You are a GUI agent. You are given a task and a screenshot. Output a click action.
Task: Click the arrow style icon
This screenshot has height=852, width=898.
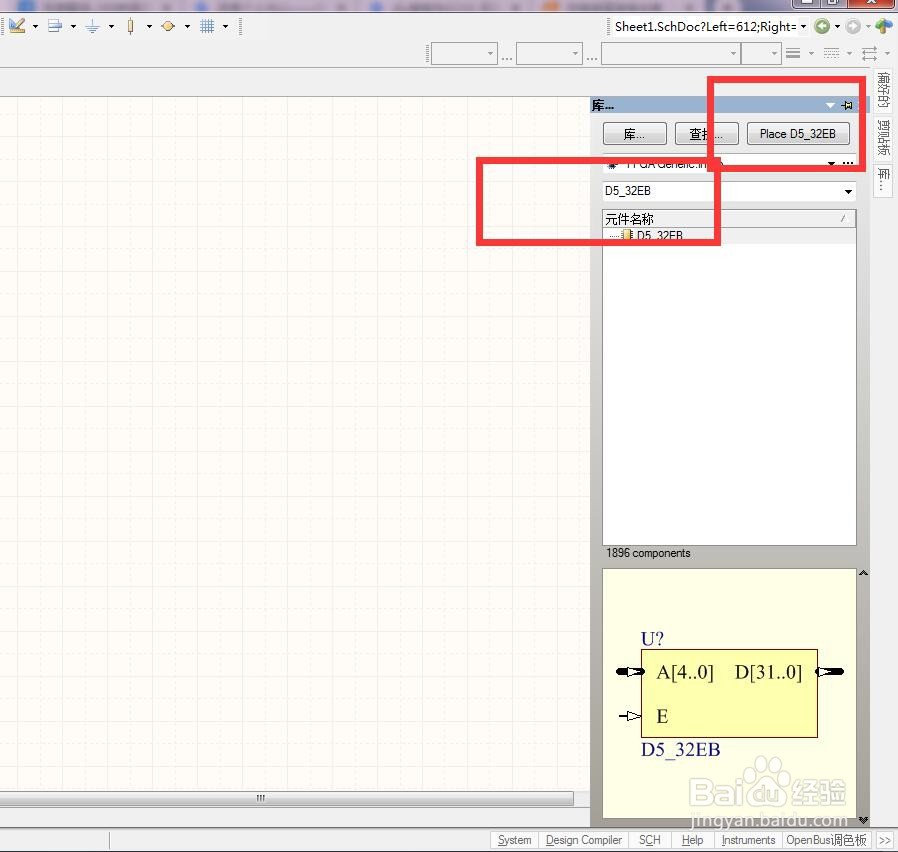tap(869, 54)
